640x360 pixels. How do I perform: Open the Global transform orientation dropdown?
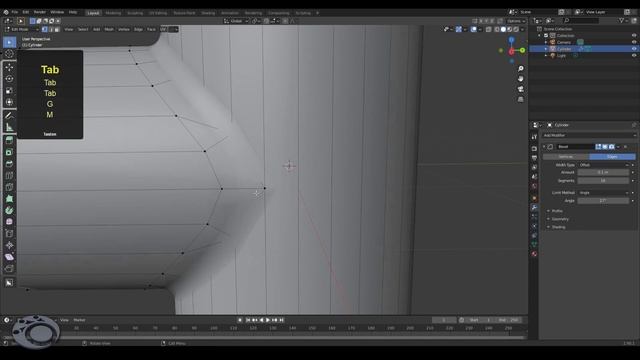tap(236, 21)
